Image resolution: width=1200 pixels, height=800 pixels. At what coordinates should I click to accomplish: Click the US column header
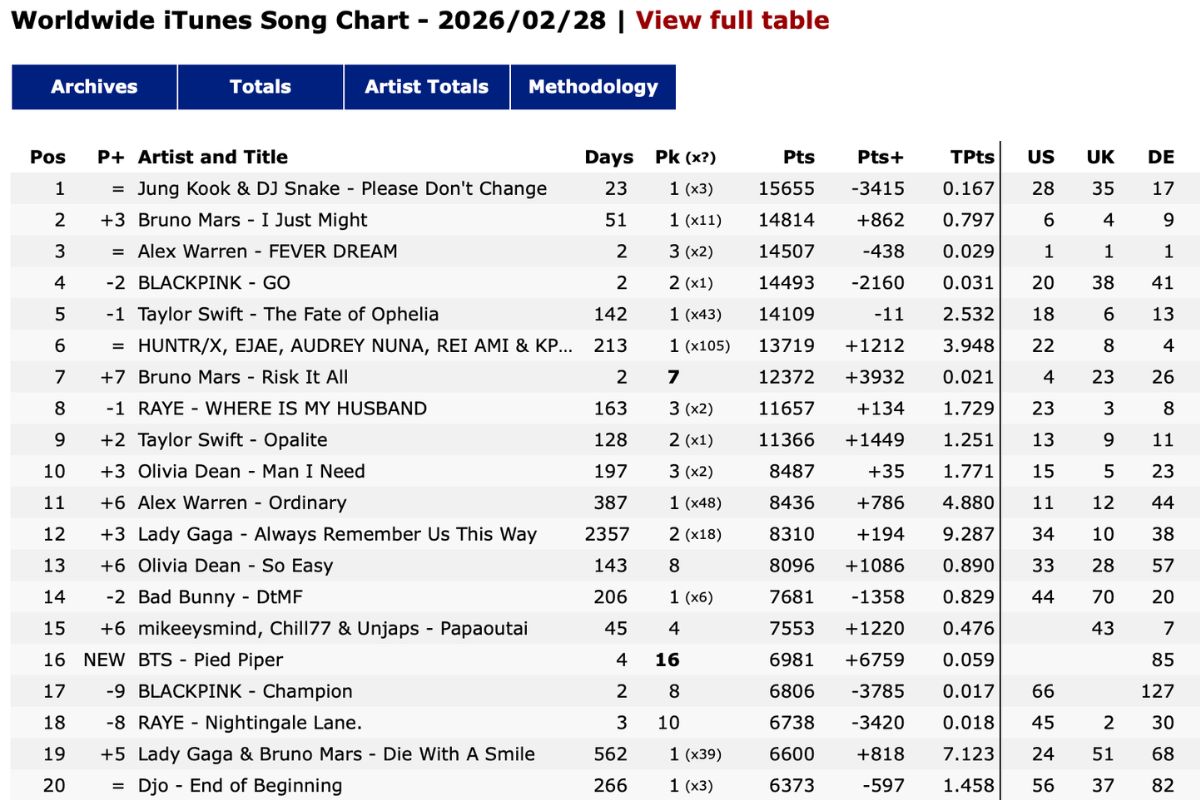(x=1041, y=157)
